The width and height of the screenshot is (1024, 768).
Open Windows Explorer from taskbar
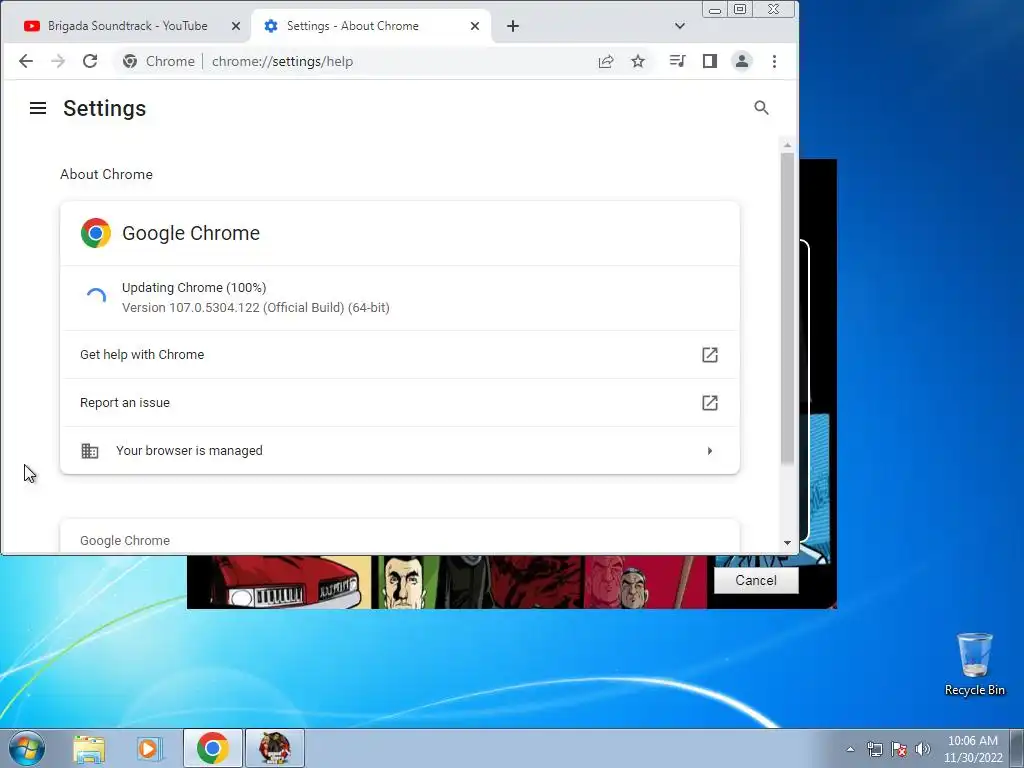[x=89, y=748]
